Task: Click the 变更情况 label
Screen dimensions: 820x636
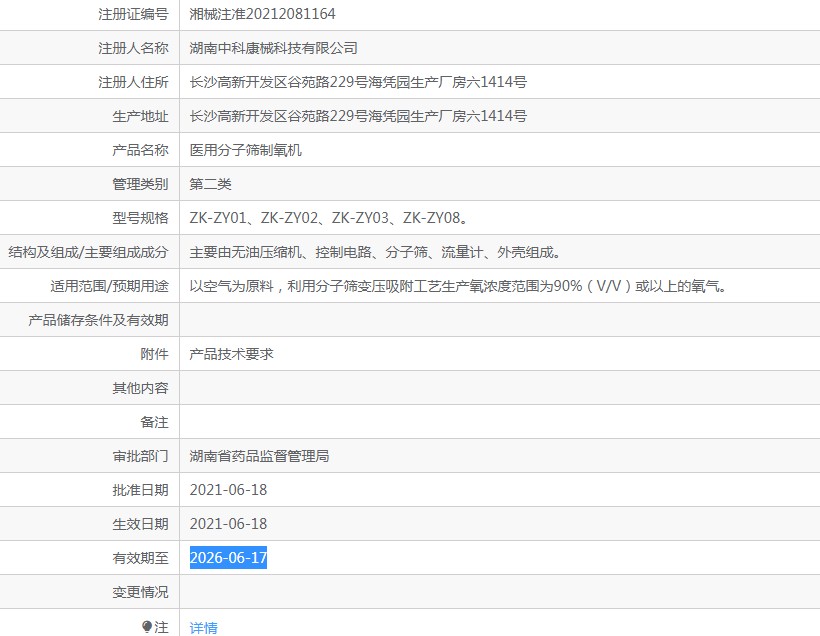Action: pyautogui.click(x=140, y=592)
